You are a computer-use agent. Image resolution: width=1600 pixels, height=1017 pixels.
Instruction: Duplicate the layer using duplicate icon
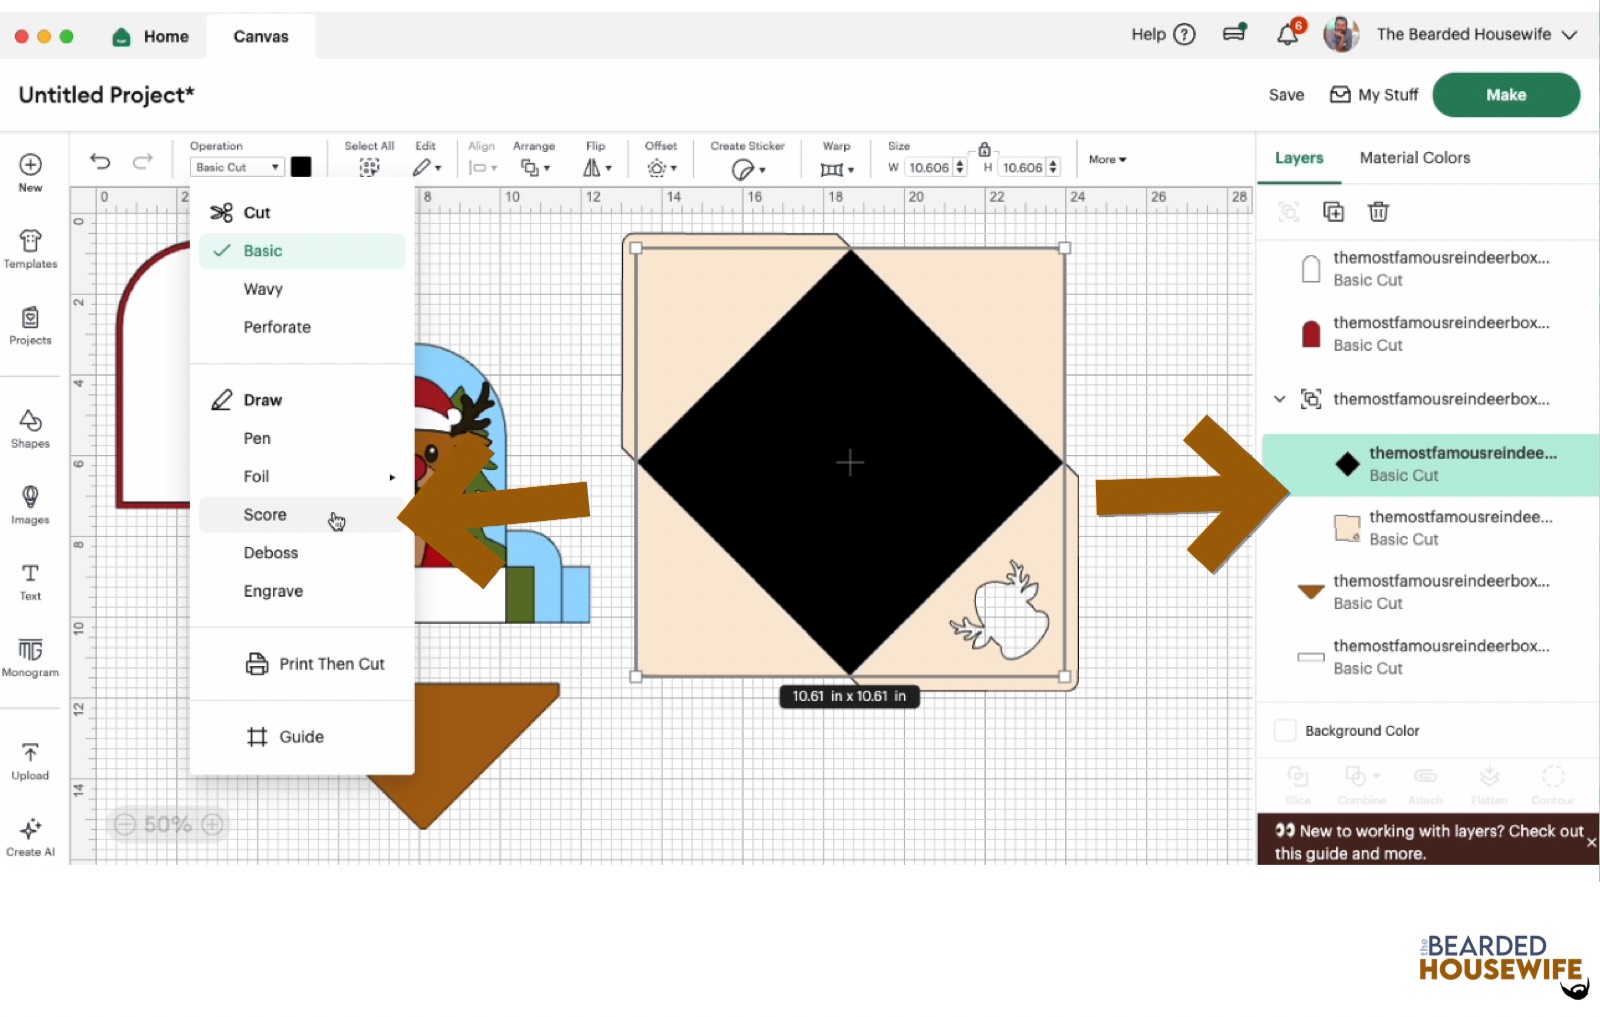(x=1333, y=211)
